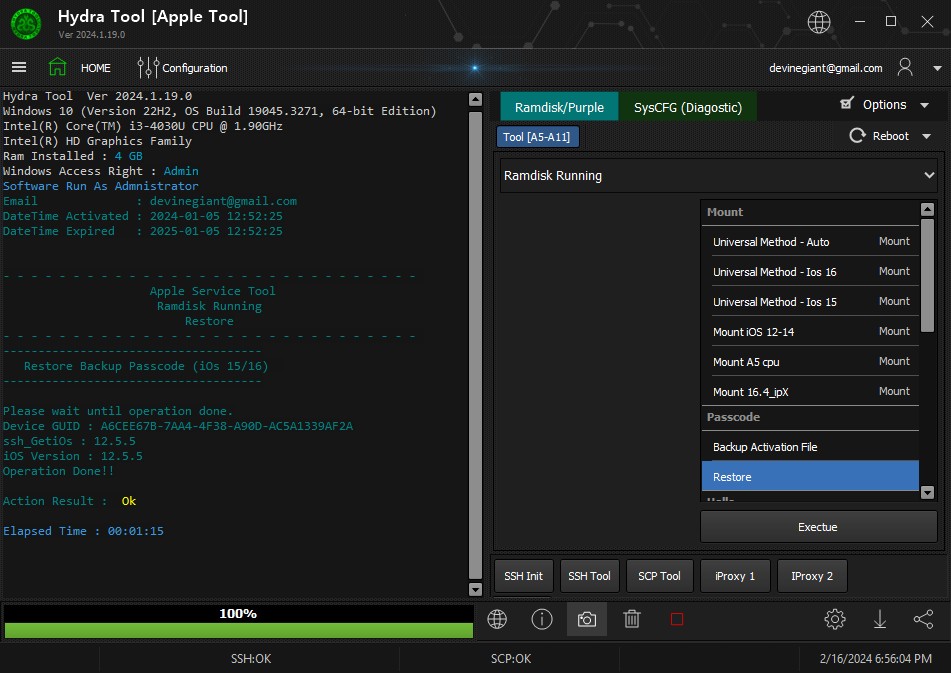Click the green HOME house icon
951x673 pixels.
point(57,67)
